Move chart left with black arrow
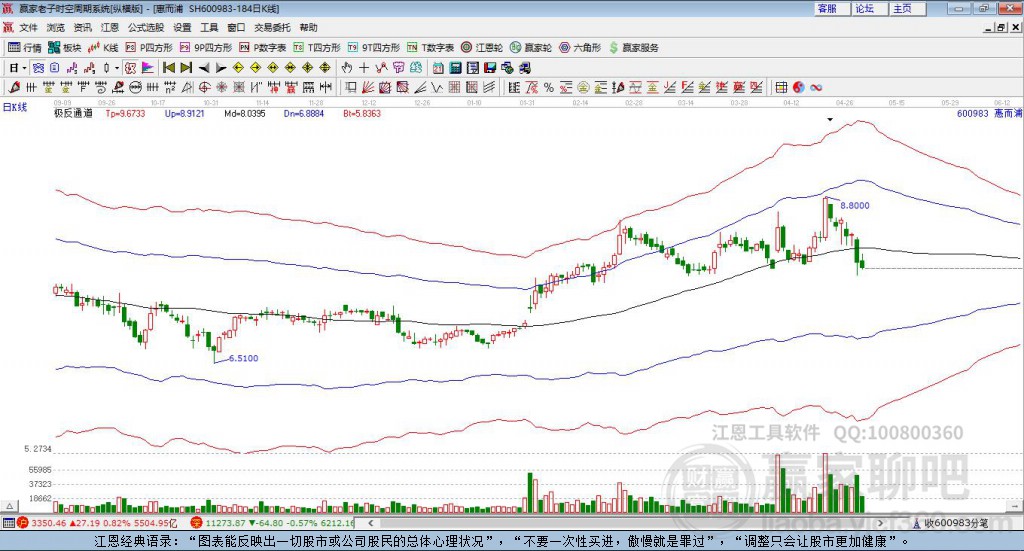 (x=204, y=68)
